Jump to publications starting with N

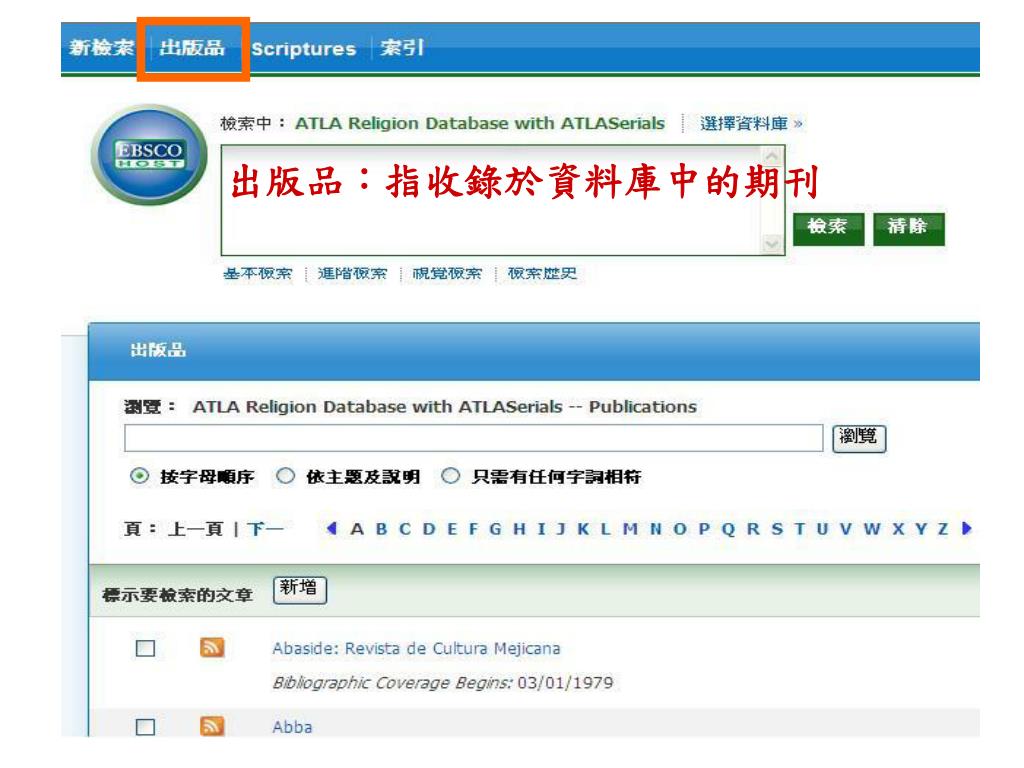[656, 529]
